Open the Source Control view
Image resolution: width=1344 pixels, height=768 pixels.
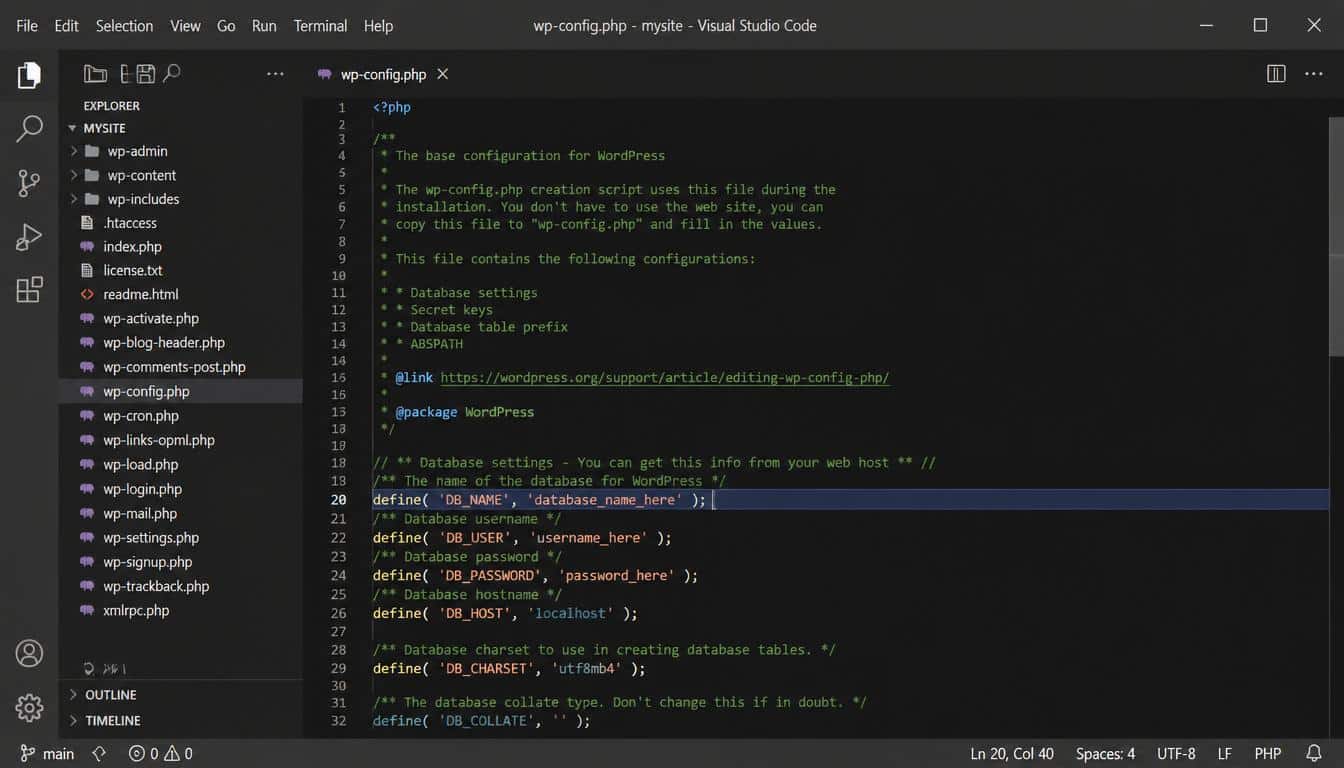29,183
